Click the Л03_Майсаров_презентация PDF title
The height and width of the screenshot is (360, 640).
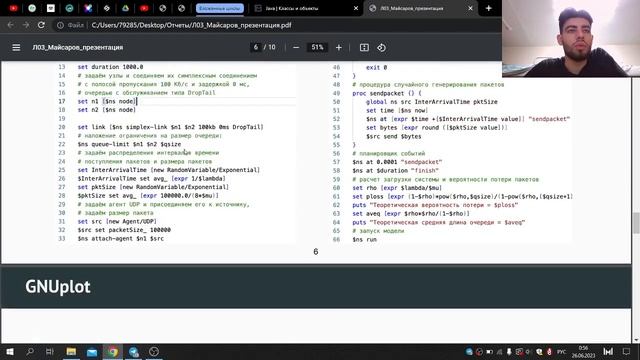tap(78, 47)
